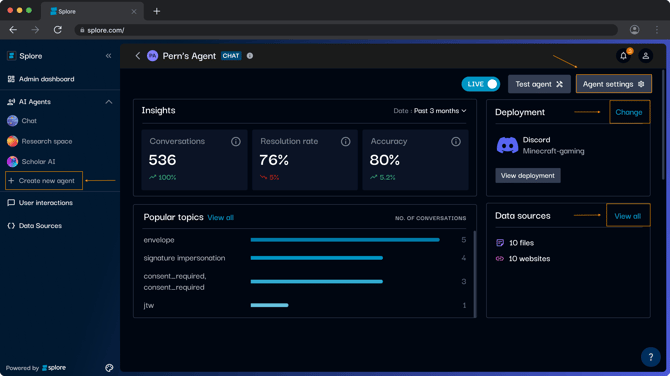Screen dimensions: 670x376
Task: Toggle the LIVE switch off
Action: click(481, 84)
